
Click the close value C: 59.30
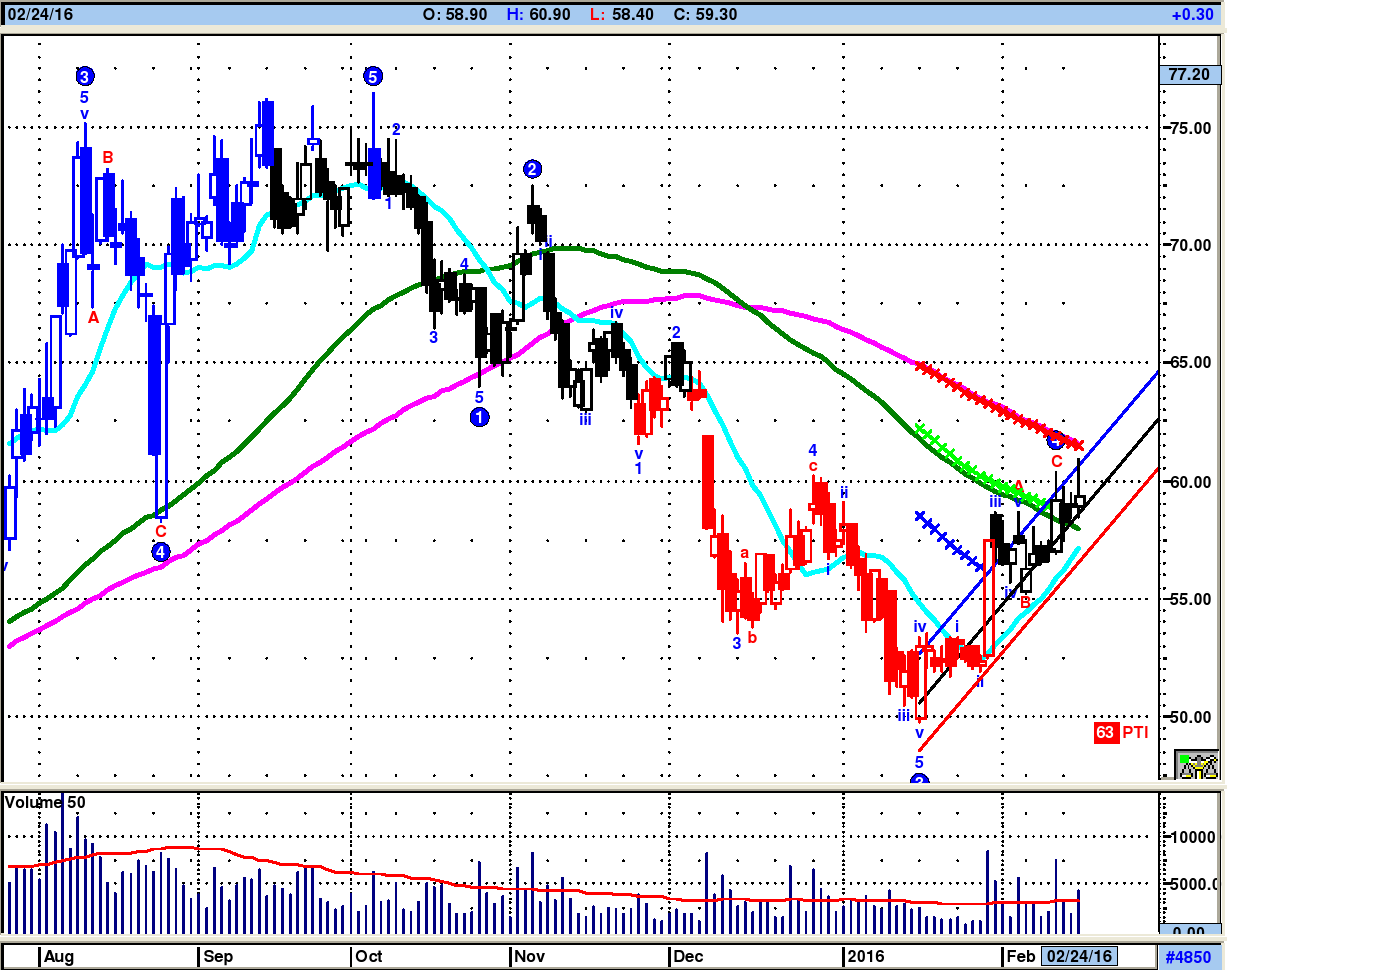(x=705, y=14)
